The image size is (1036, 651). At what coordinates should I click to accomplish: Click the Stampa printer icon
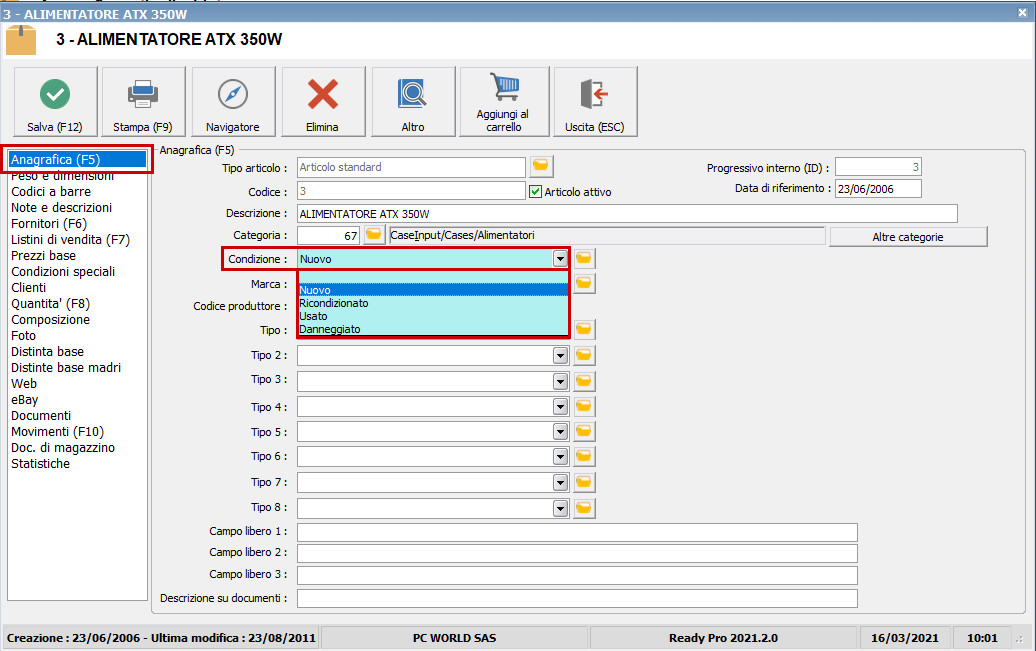point(143,94)
